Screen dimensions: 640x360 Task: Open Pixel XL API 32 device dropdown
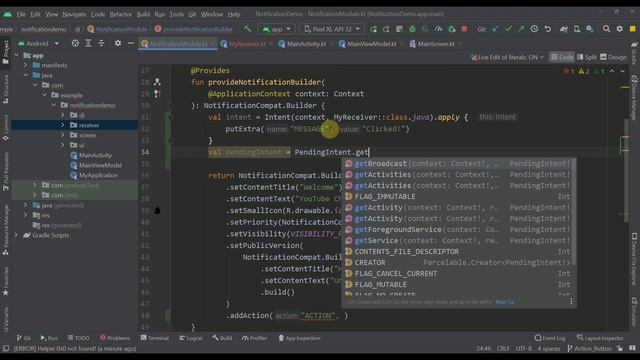332,29
